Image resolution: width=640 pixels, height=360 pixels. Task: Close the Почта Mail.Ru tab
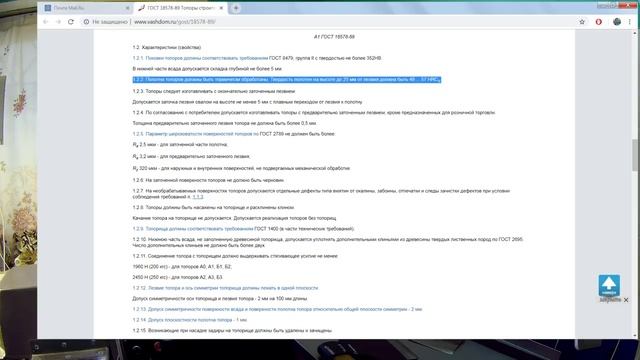(127, 8)
